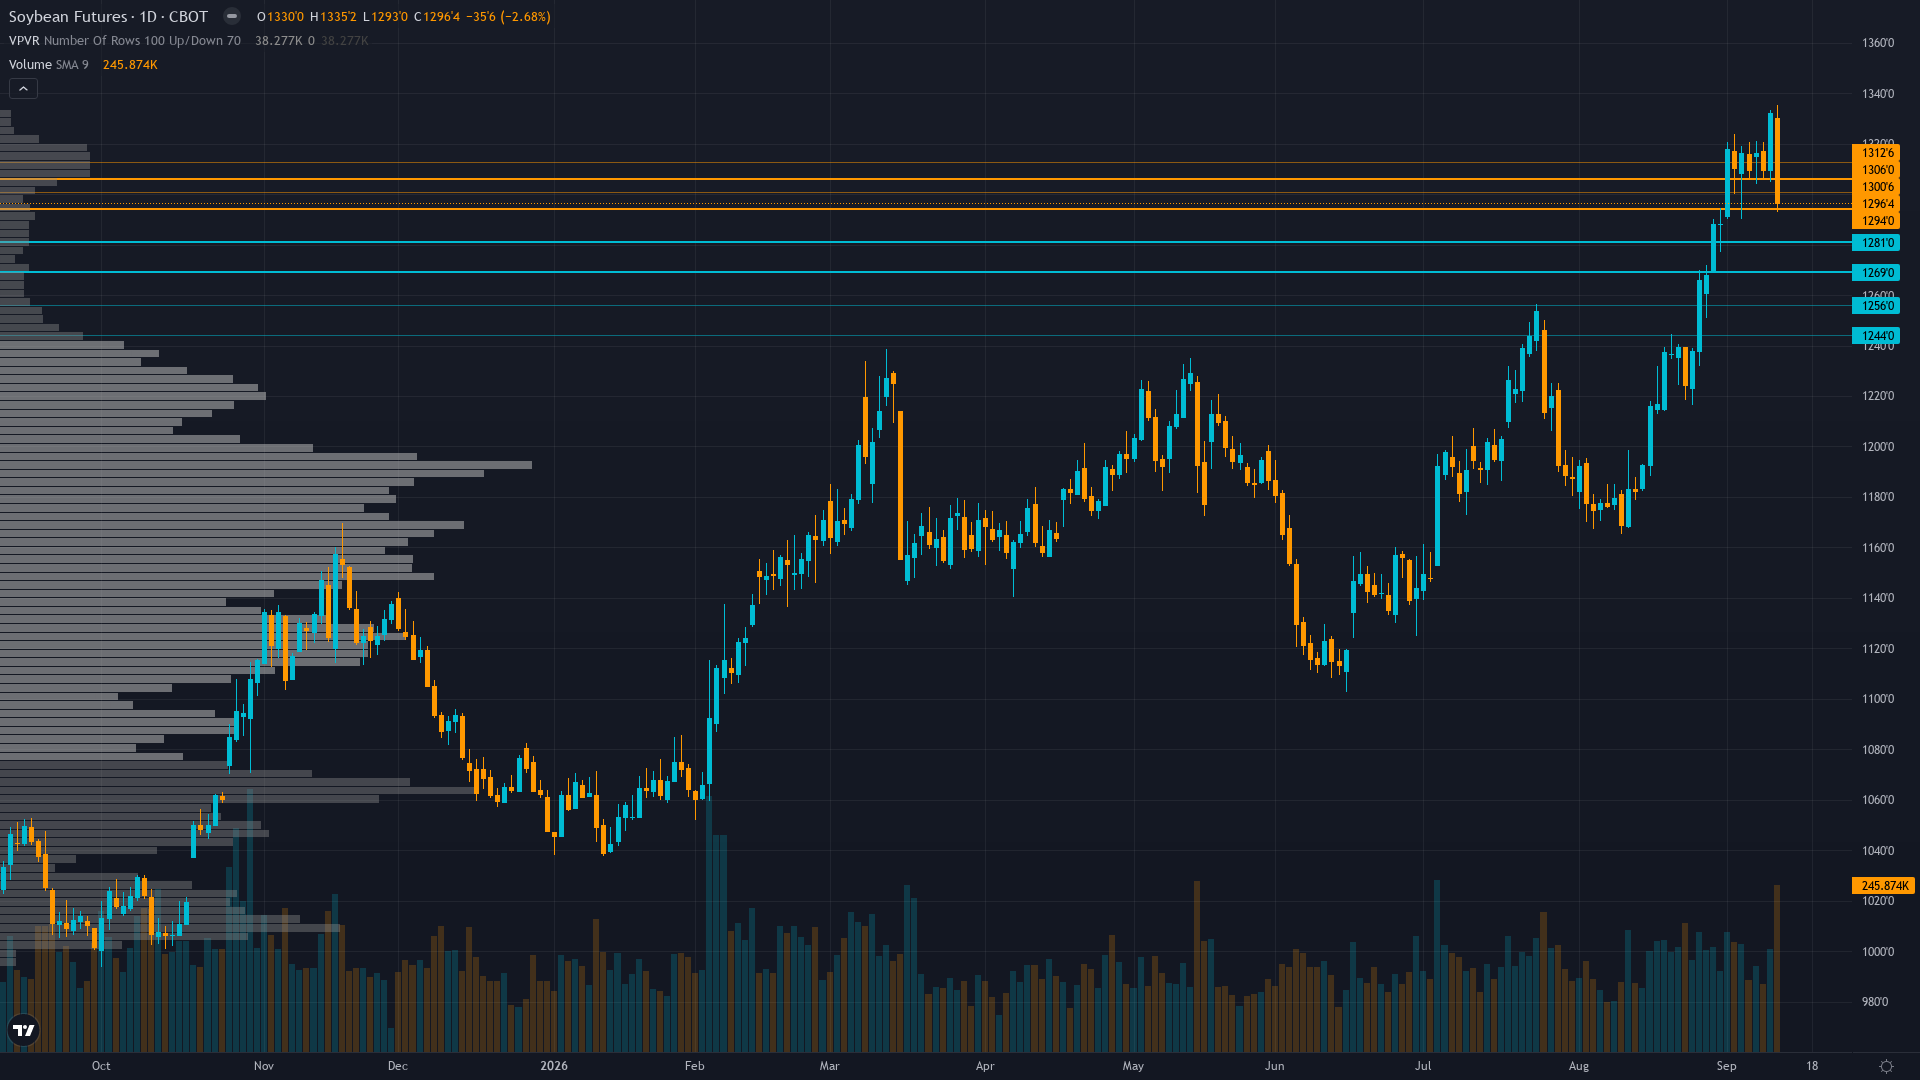Click the 1360'0 price scale tick
The image size is (1920, 1080).
pos(1878,43)
